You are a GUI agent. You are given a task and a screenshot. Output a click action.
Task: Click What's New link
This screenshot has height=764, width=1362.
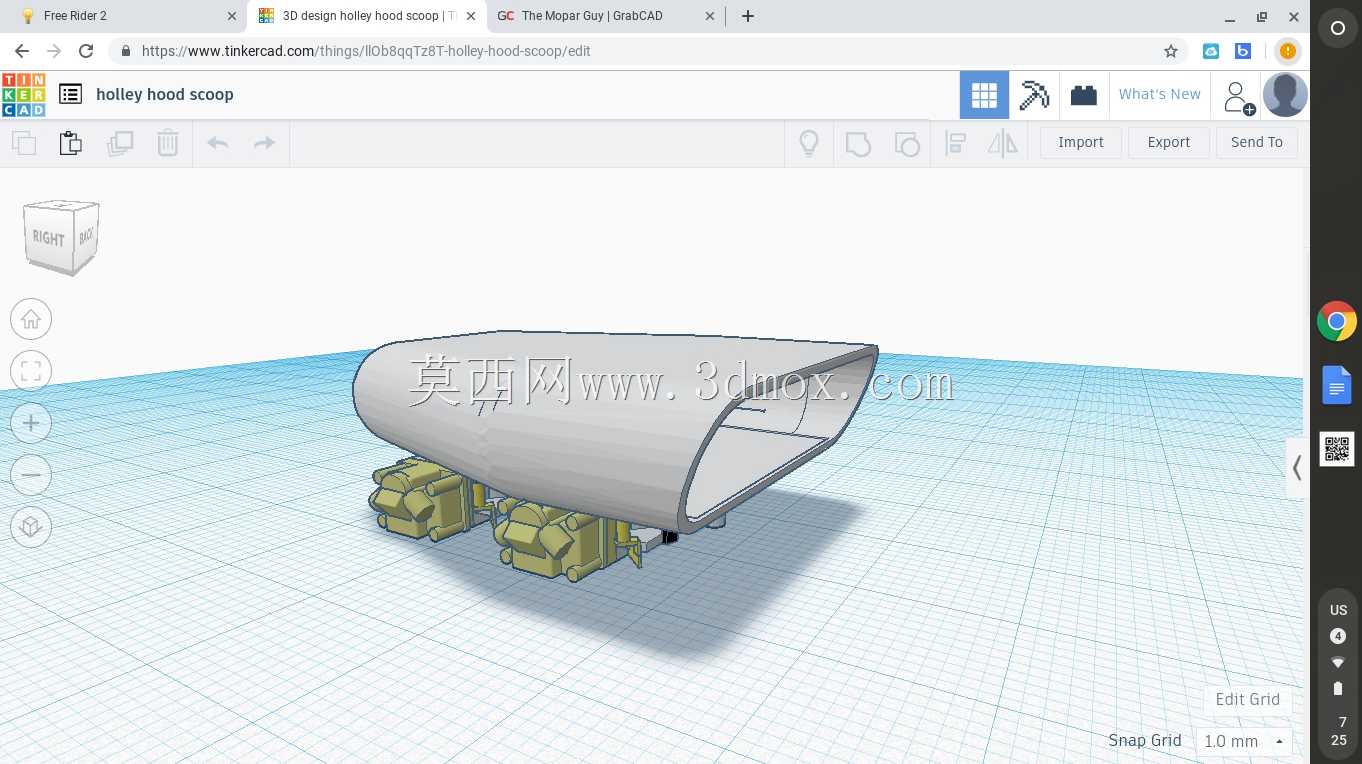1159,94
